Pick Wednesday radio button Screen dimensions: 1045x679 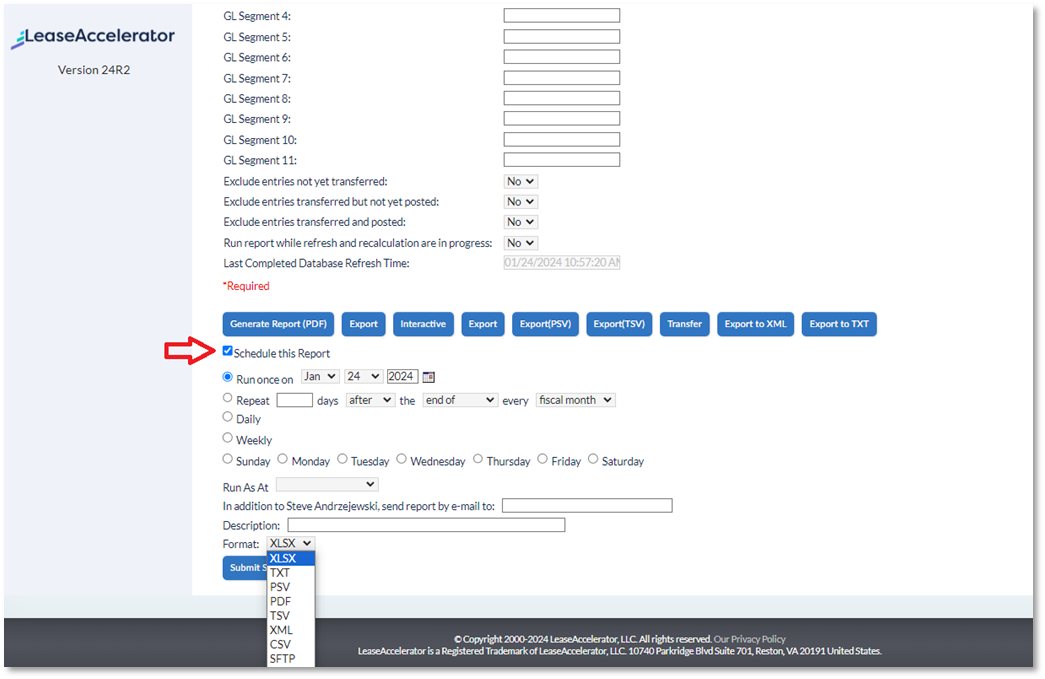pos(401,459)
